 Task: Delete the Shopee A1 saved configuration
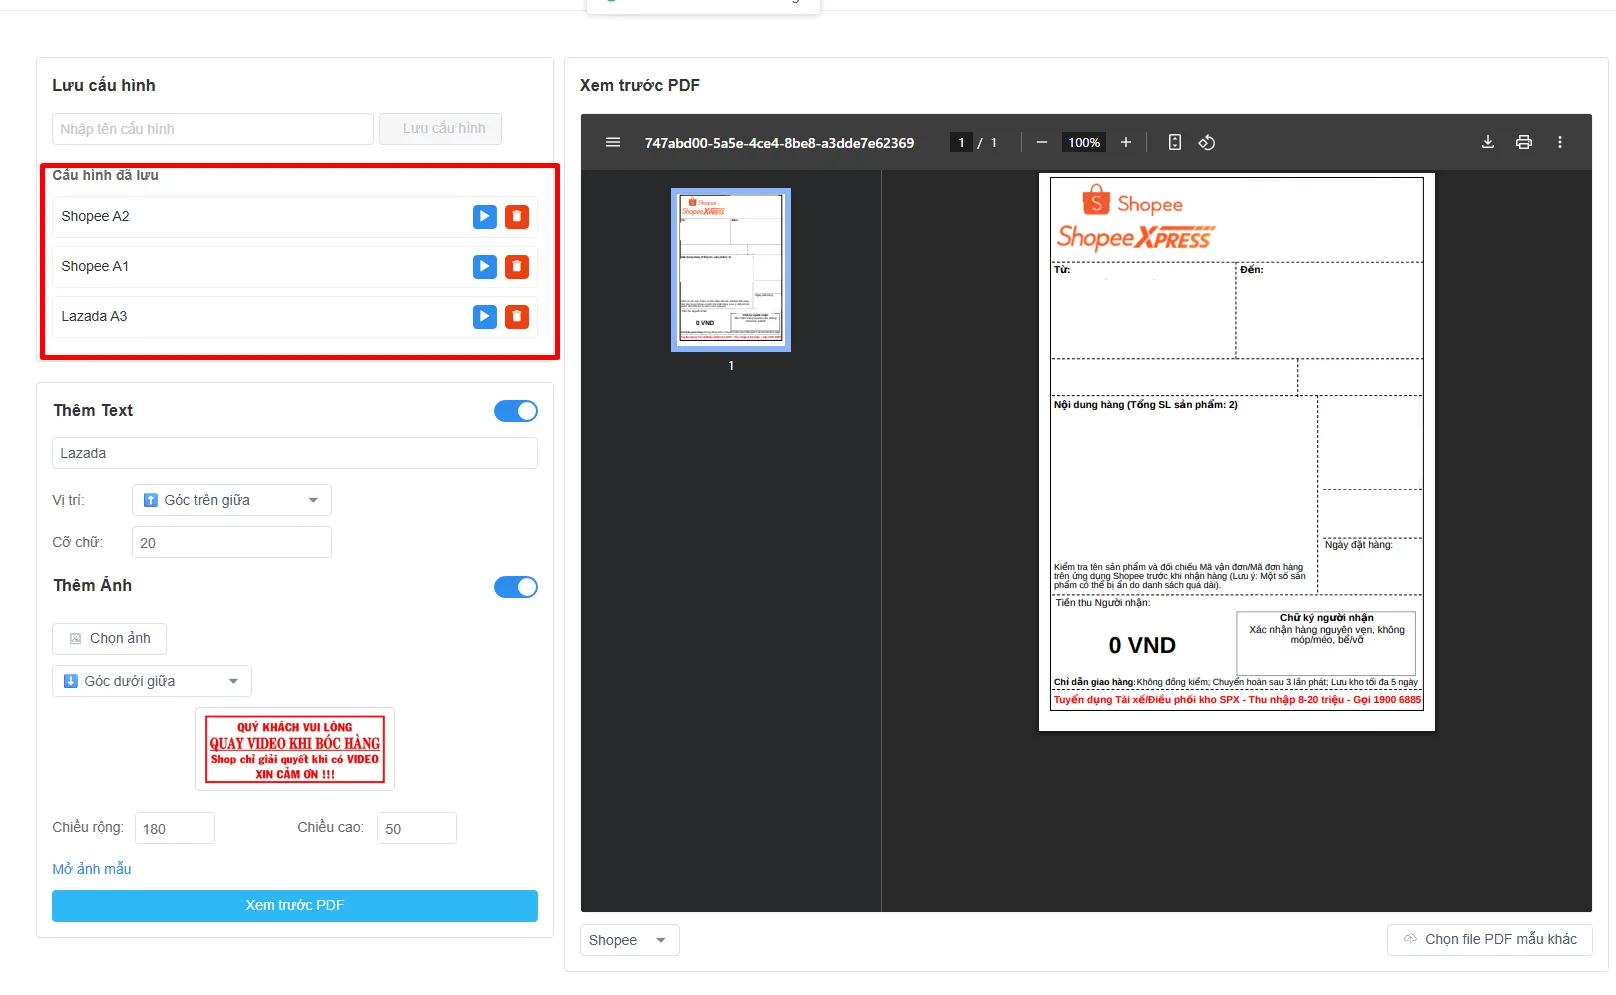pyautogui.click(x=517, y=267)
